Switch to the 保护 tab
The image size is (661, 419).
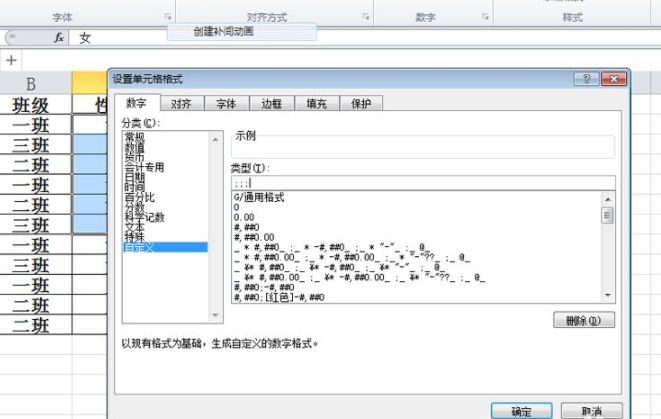click(361, 104)
